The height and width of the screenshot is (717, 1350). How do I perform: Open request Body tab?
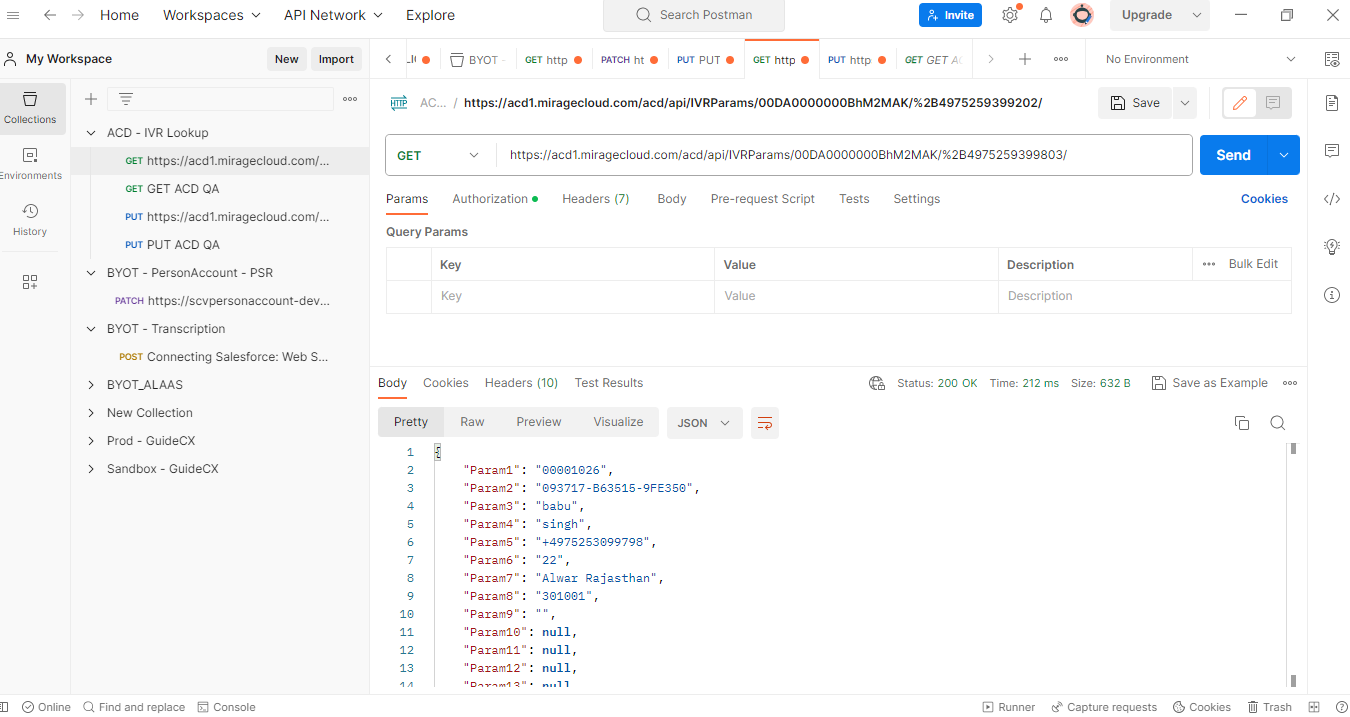672,199
